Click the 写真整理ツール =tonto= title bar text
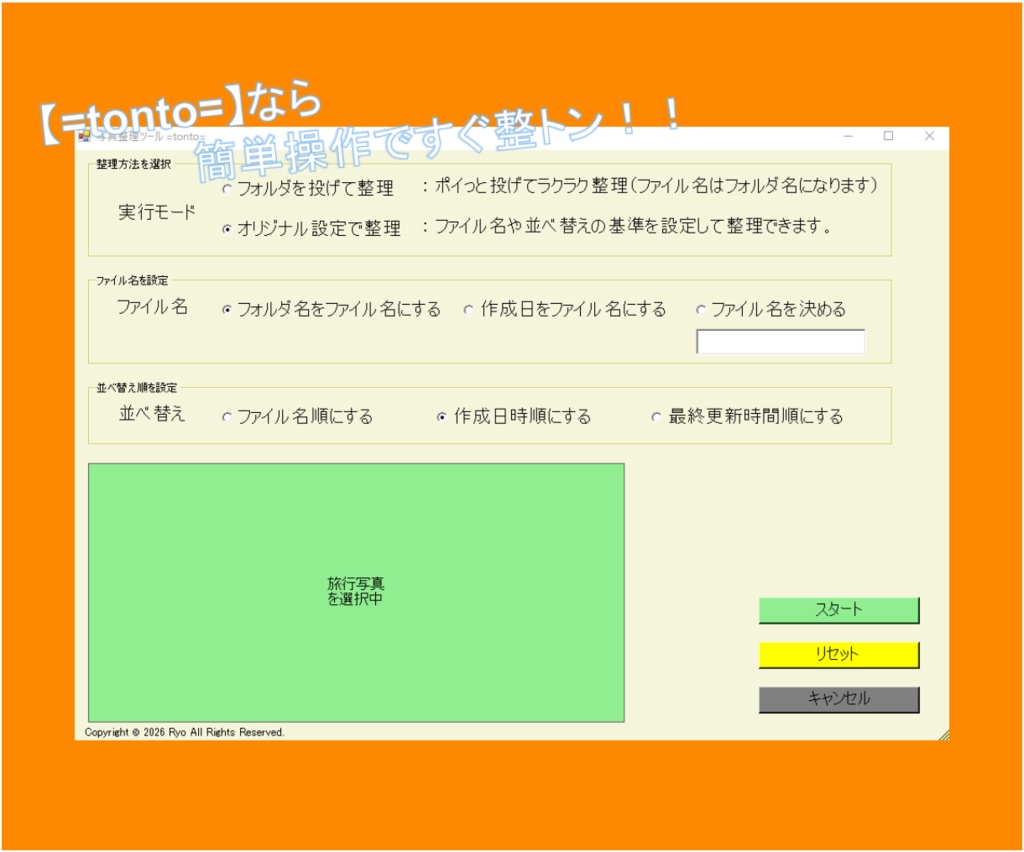1024x852 pixels. point(150,136)
